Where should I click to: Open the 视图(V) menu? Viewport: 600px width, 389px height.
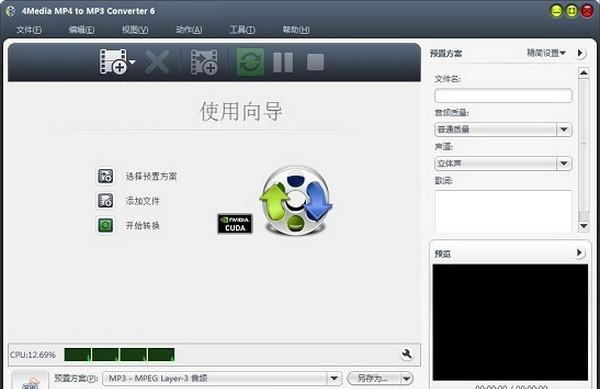135,29
